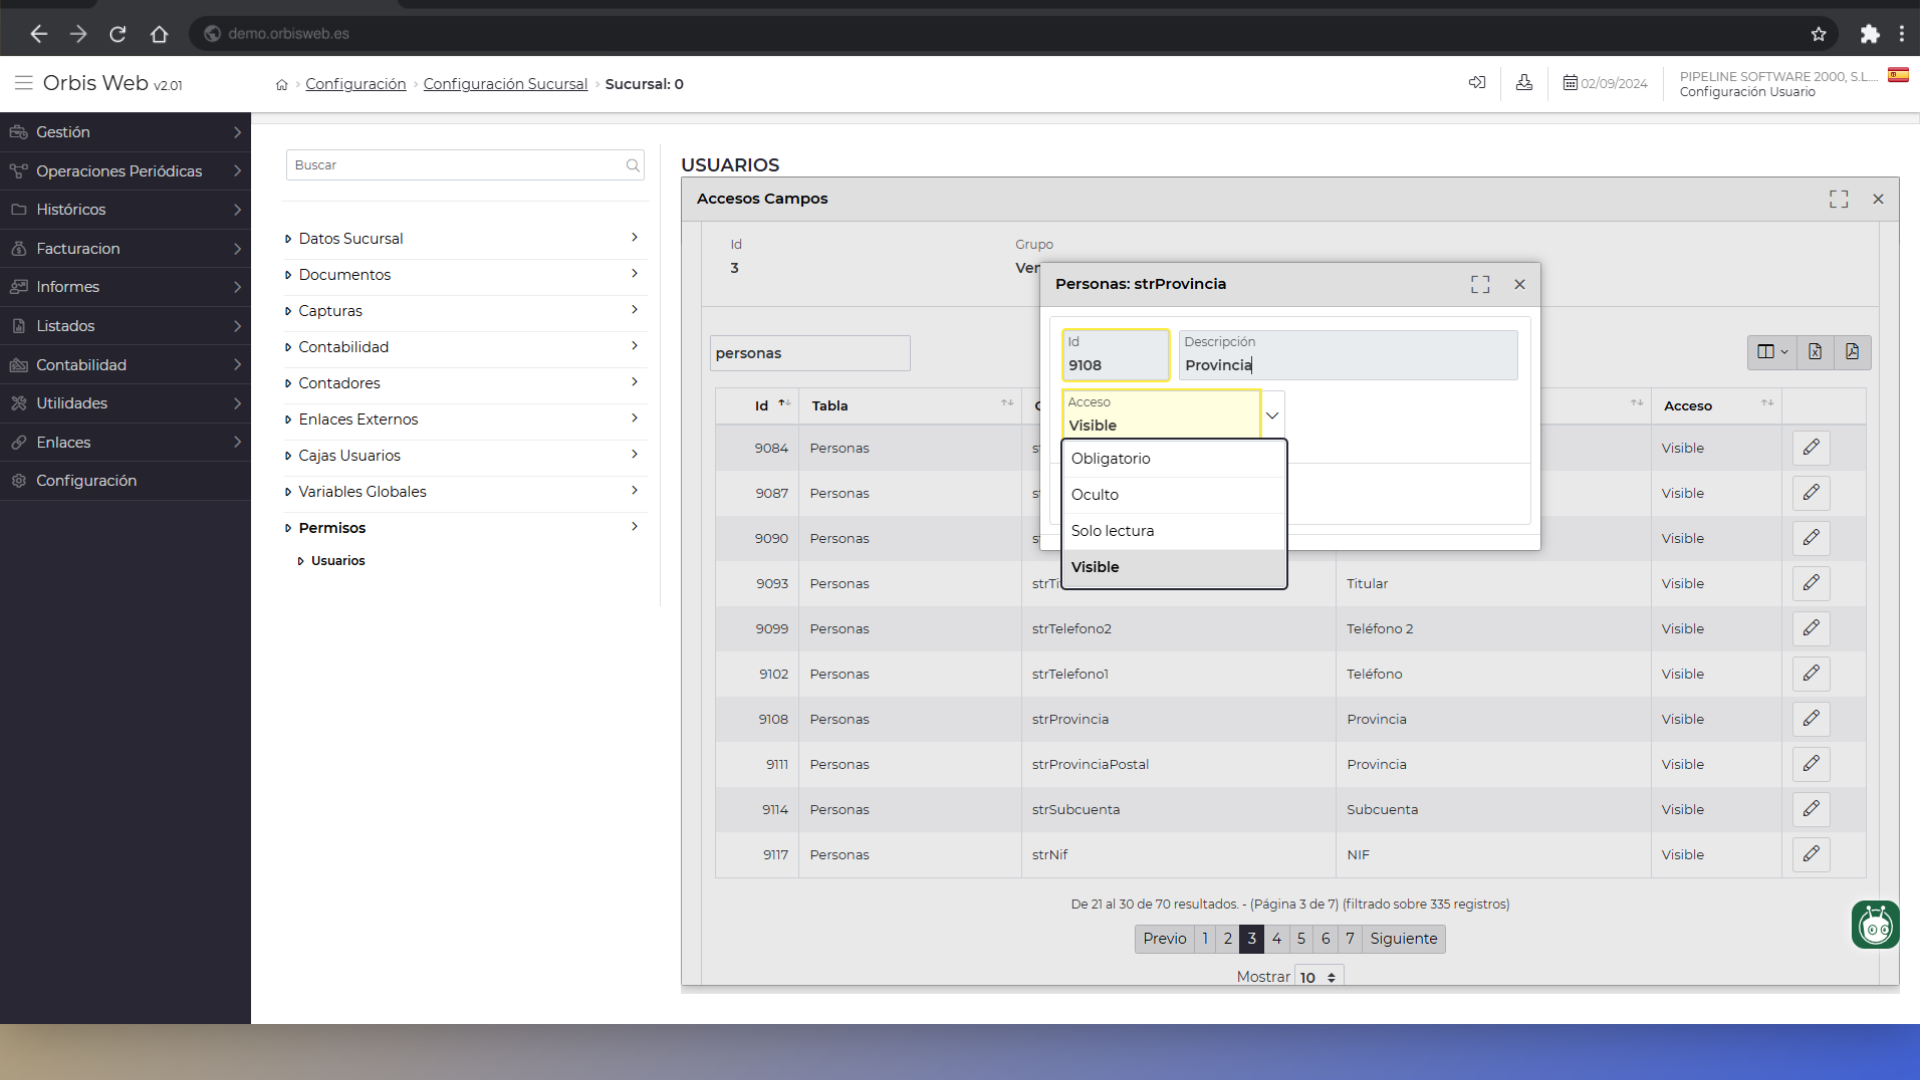Sort table by Tabla column

pyautogui.click(x=910, y=406)
